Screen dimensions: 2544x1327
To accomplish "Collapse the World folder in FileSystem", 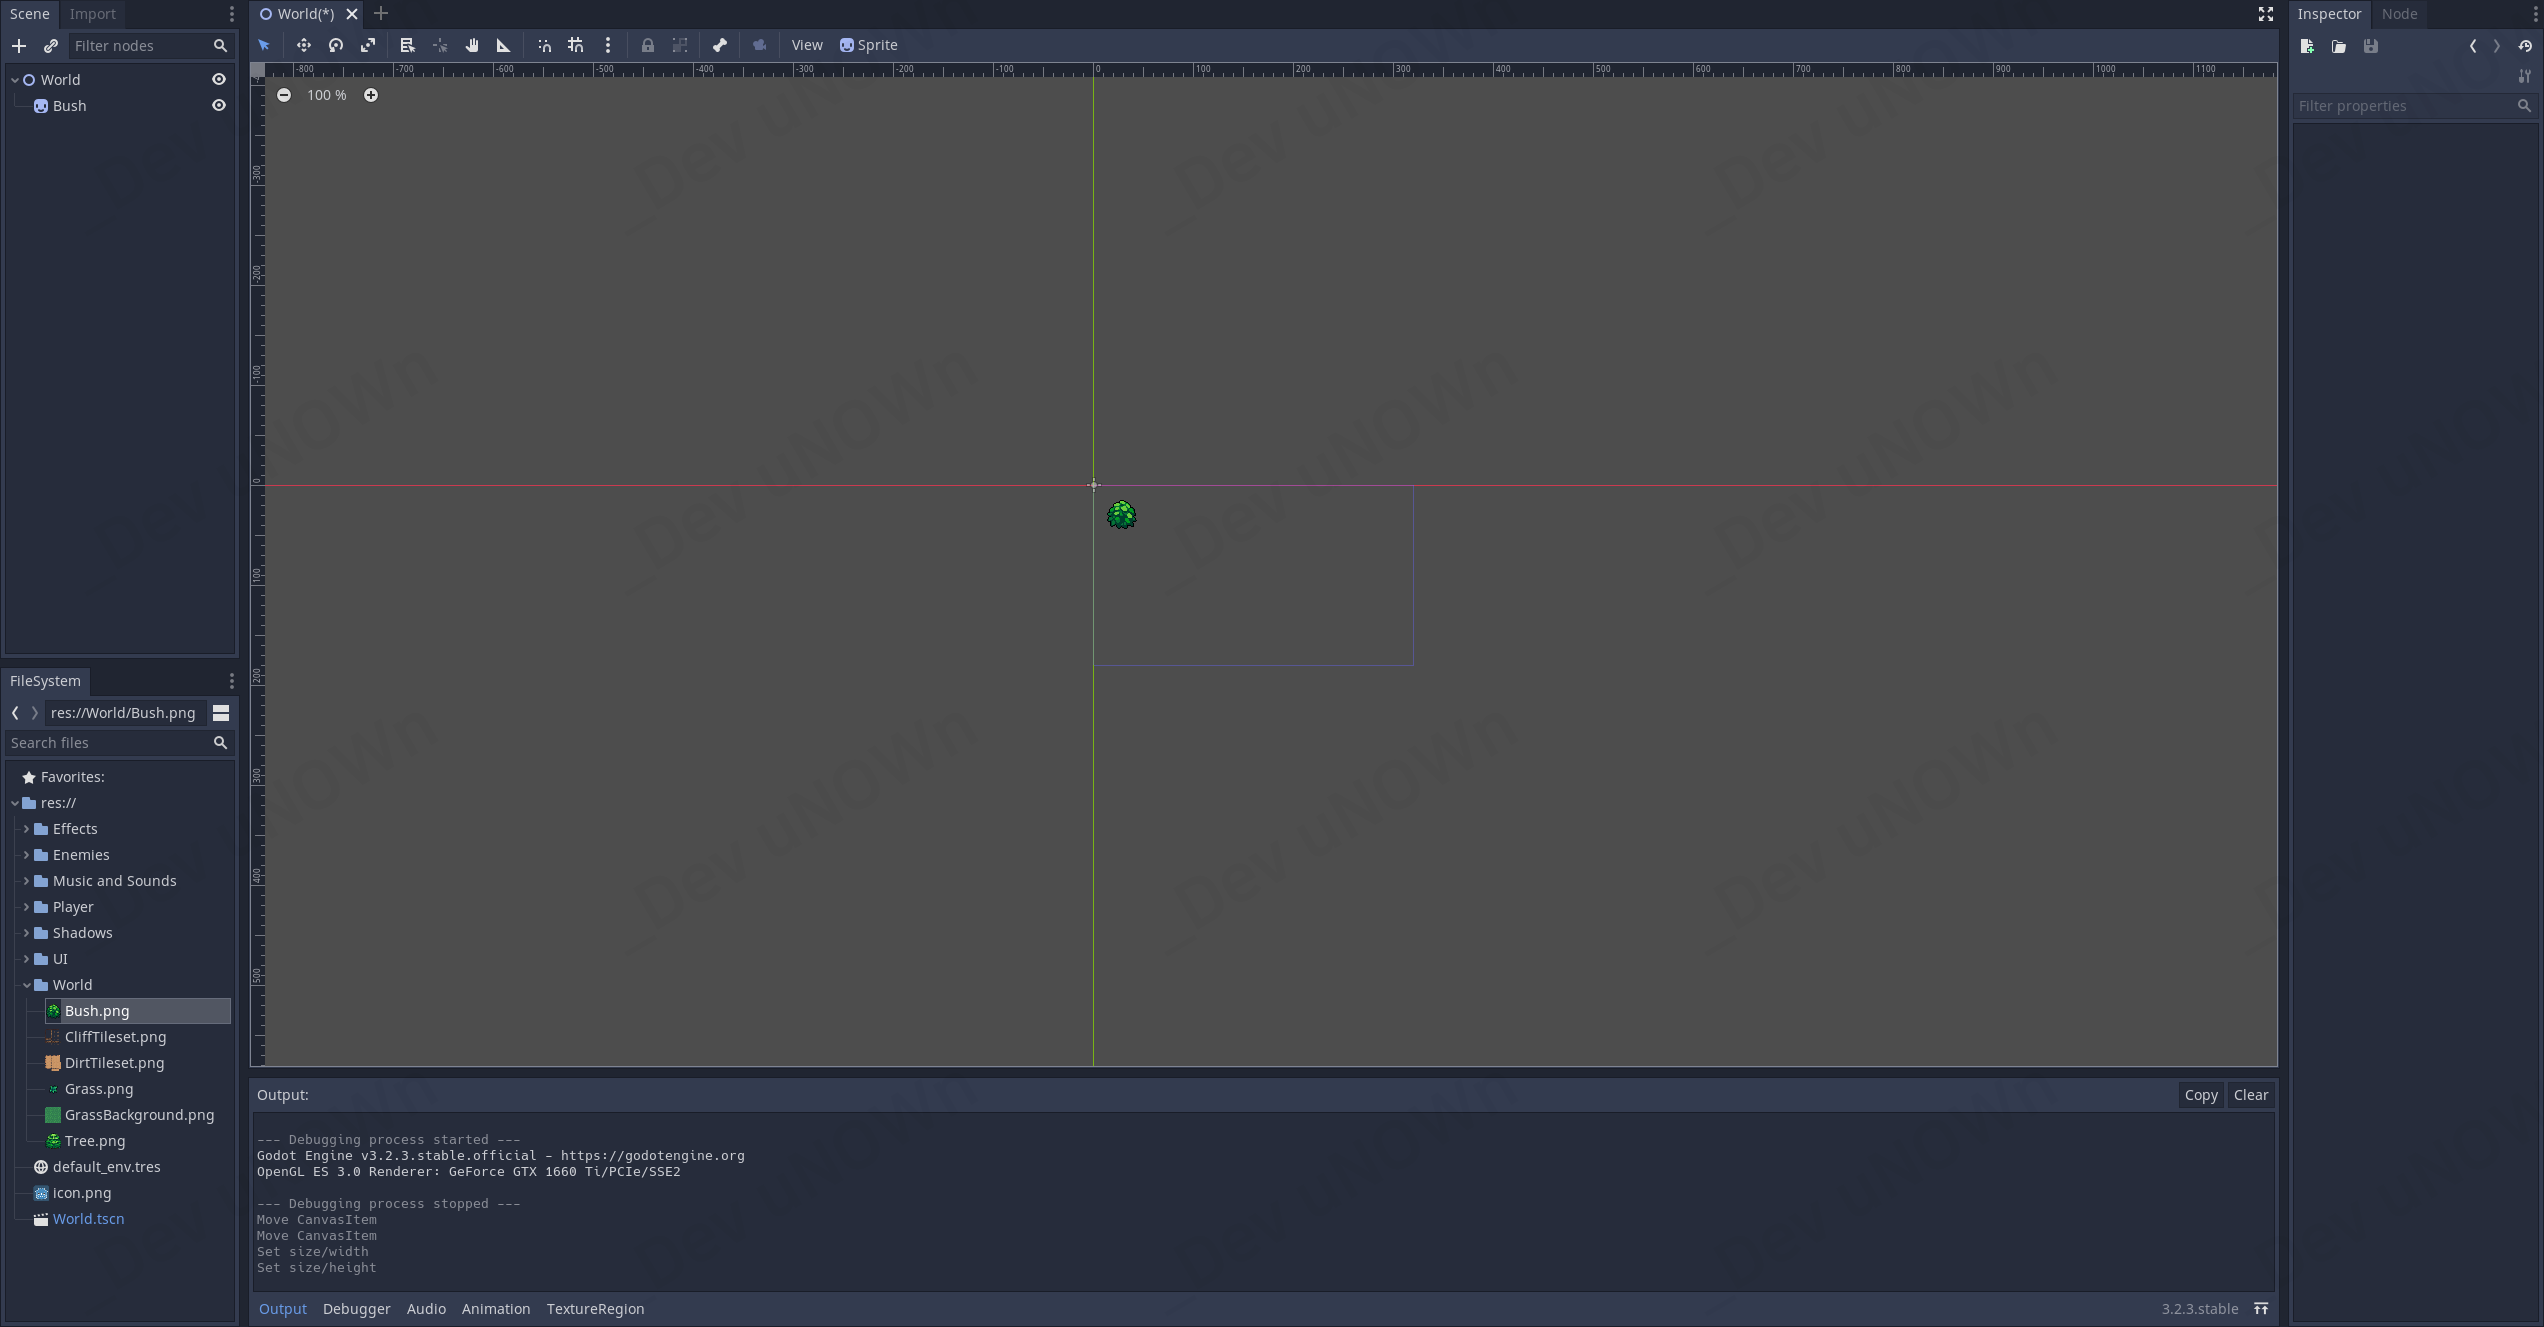I will (26, 985).
